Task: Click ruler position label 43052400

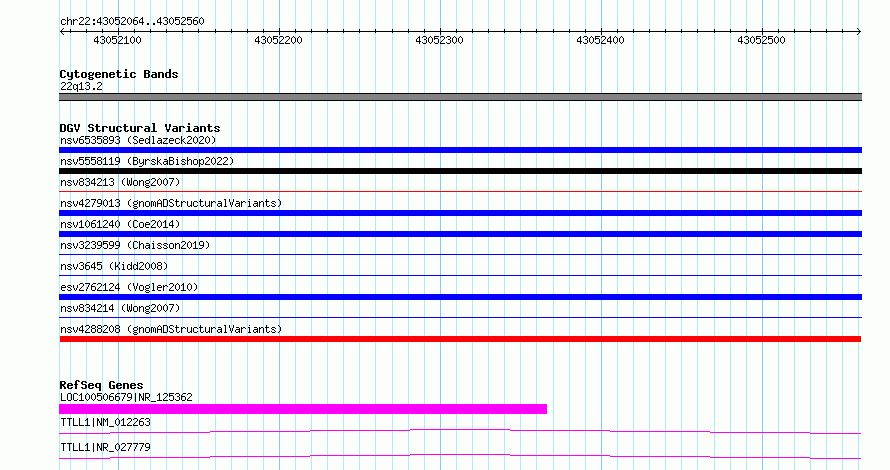Action: 601,40
